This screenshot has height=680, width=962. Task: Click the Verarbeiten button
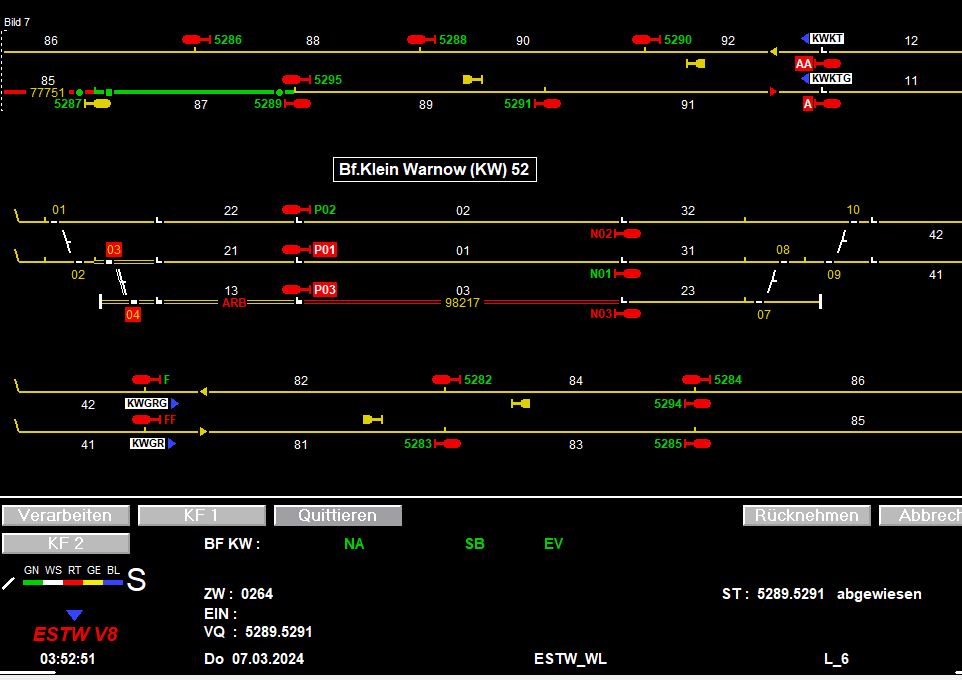tap(66, 516)
